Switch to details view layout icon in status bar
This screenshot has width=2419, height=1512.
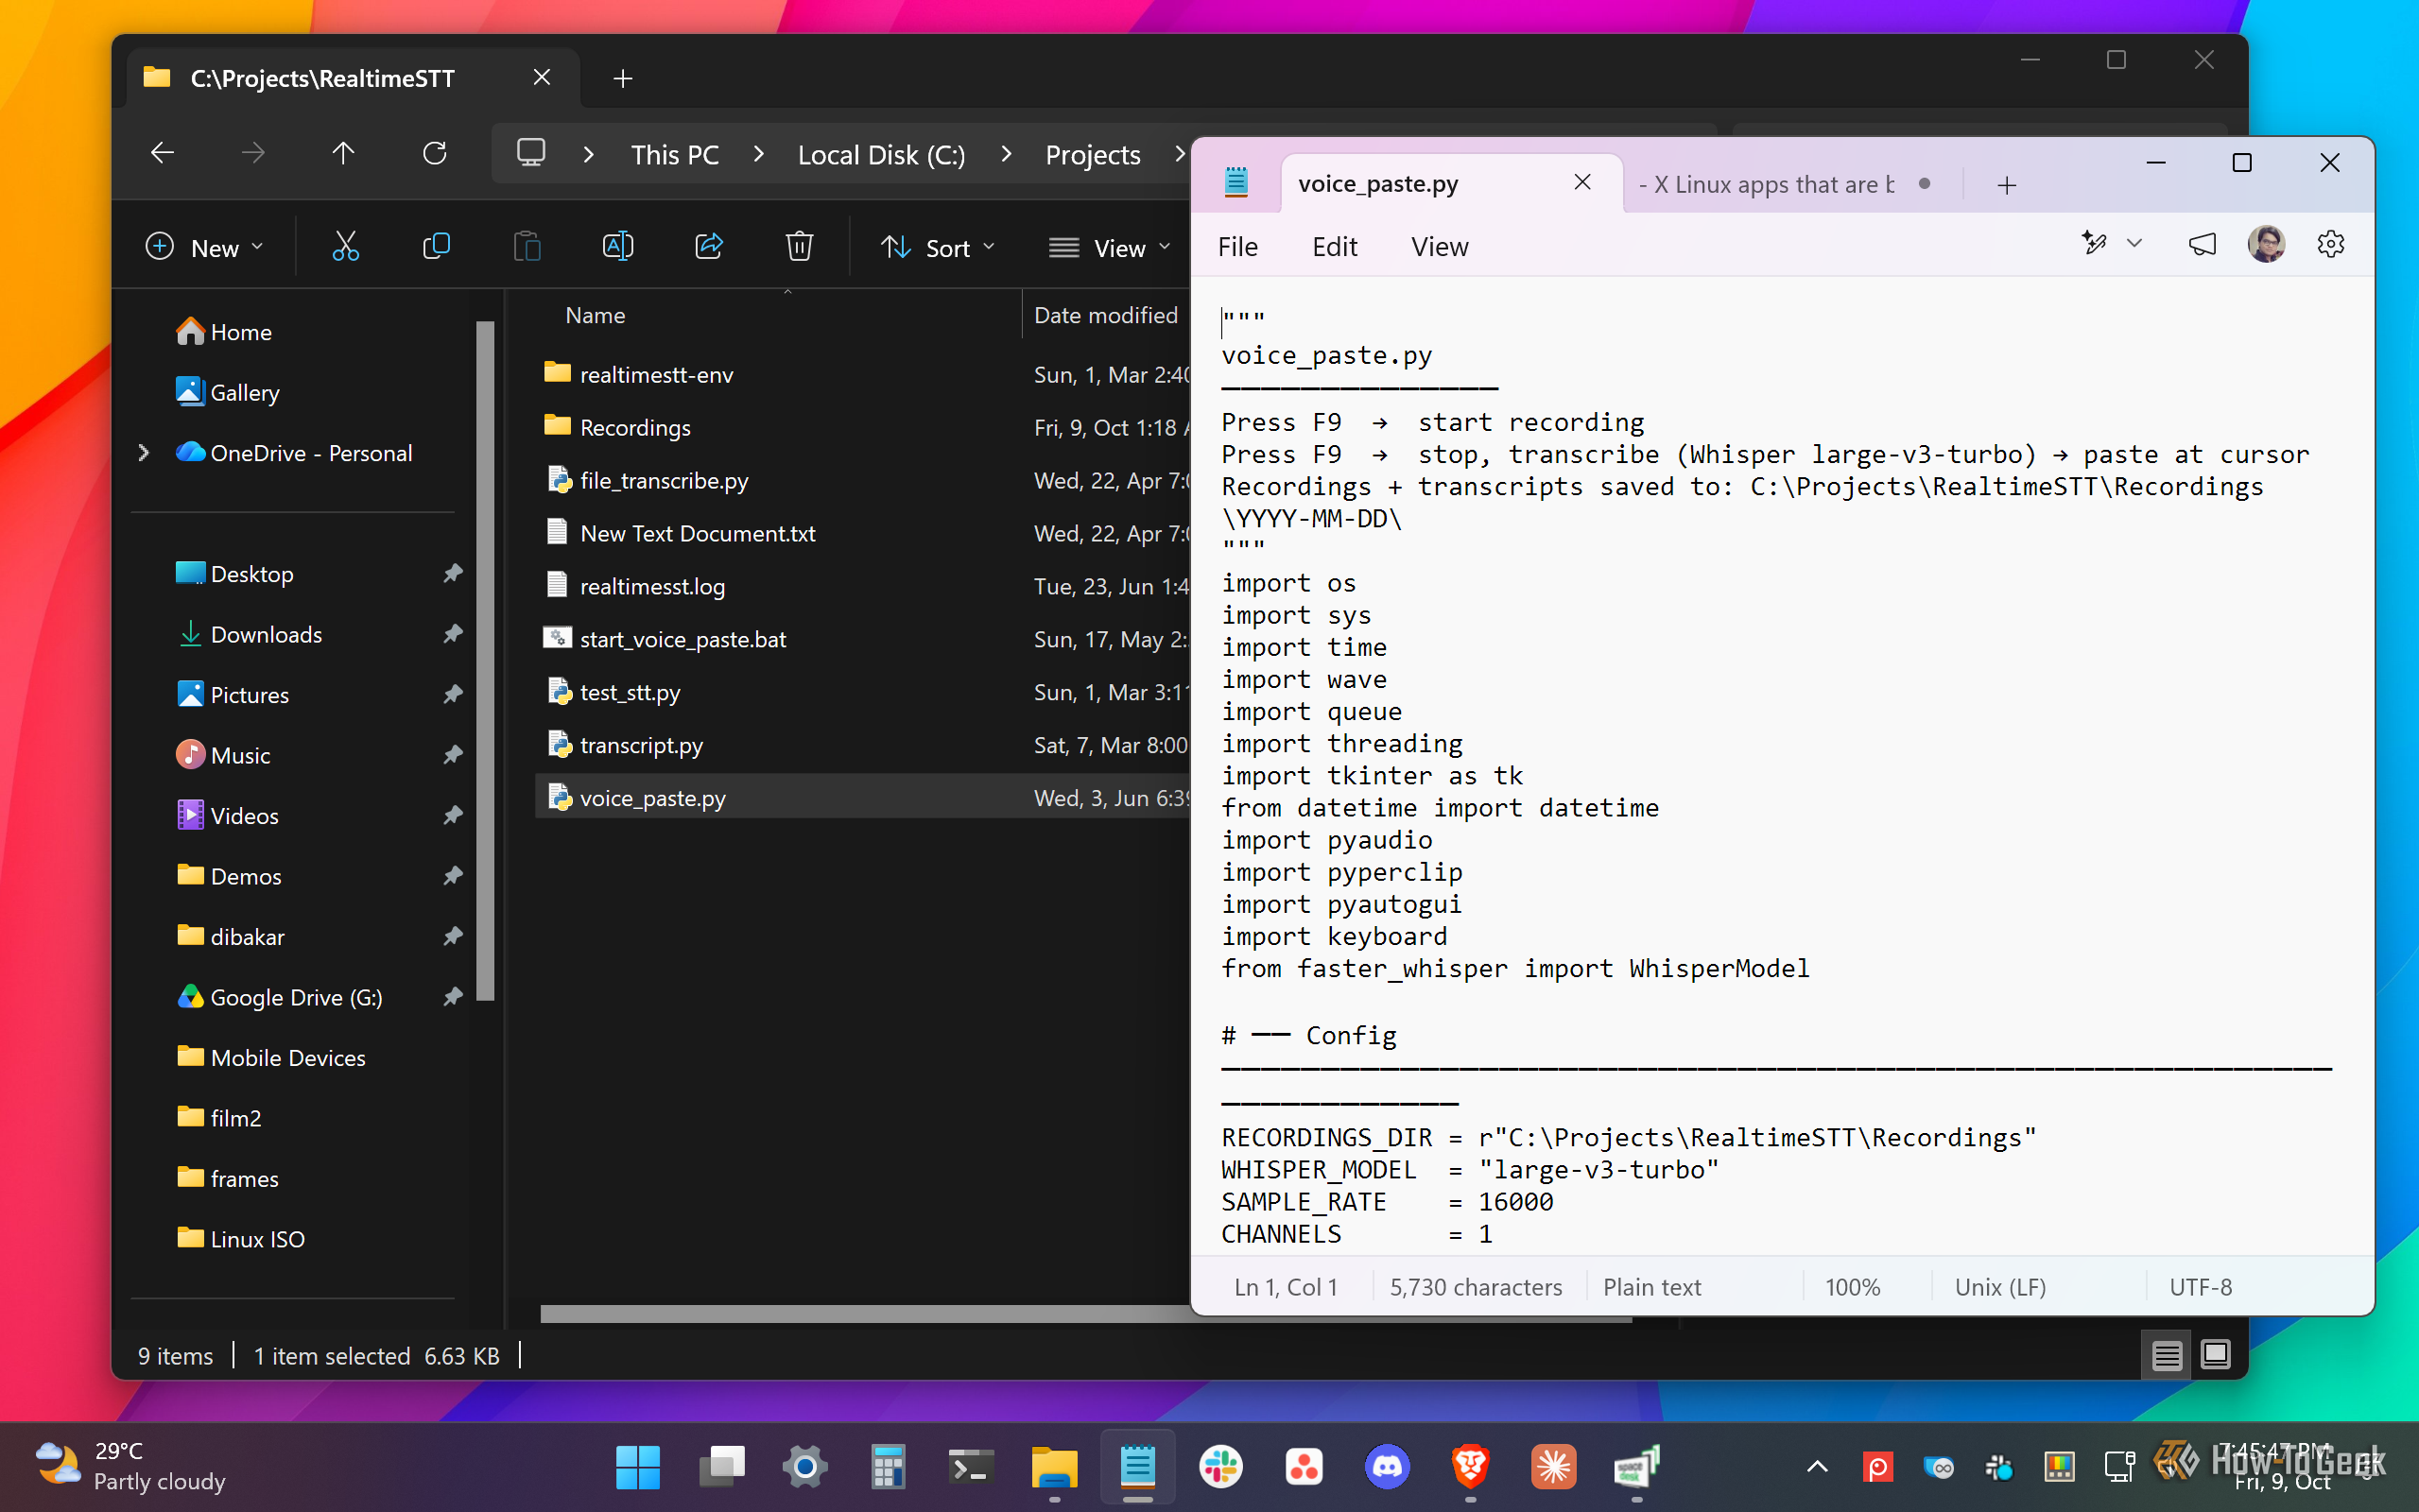tap(2166, 1356)
